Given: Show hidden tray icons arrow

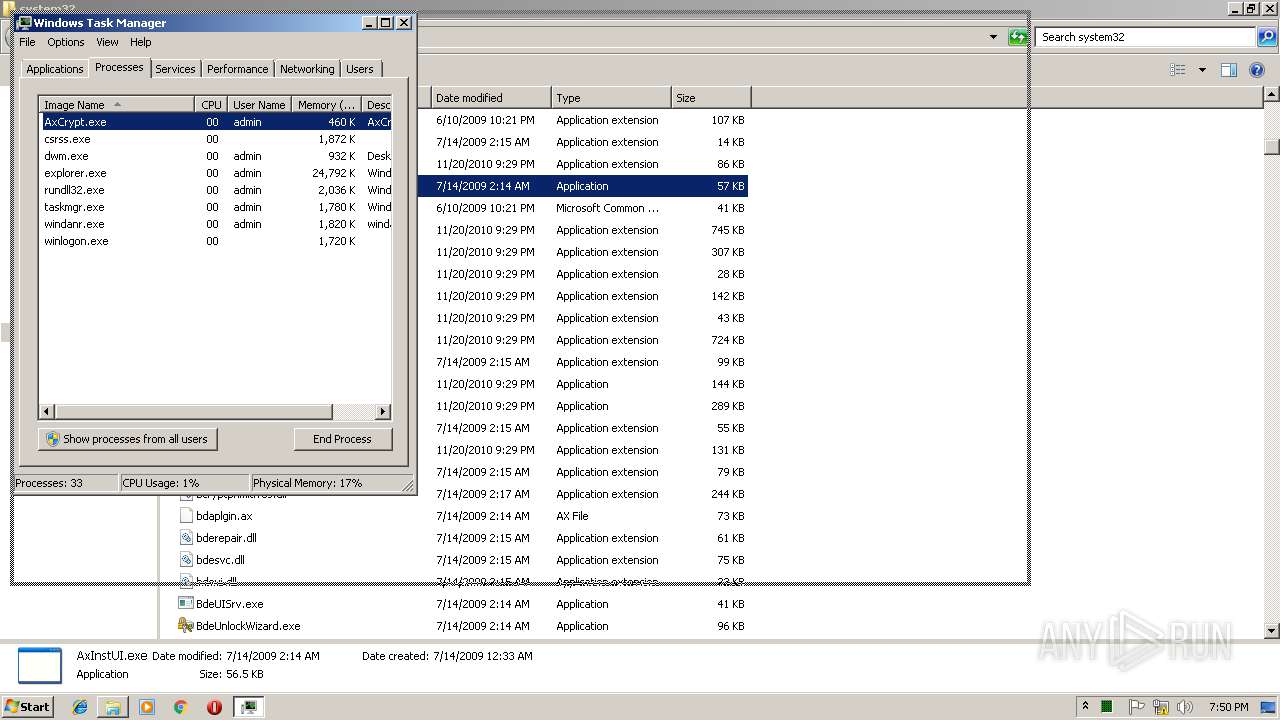Looking at the screenshot, I should coord(1086,706).
